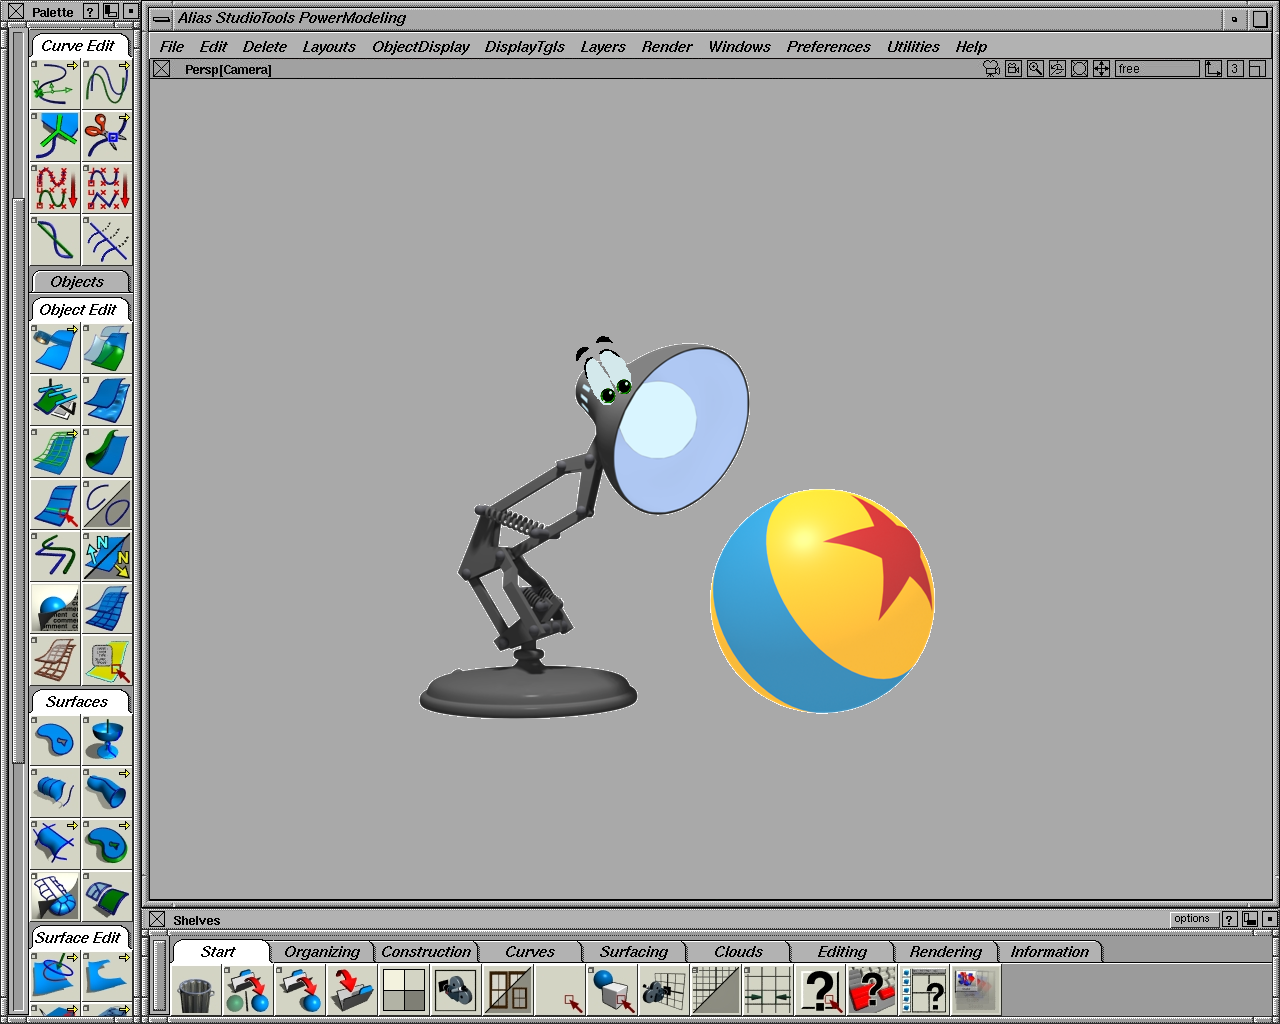The height and width of the screenshot is (1024, 1280).
Task: Select the surface normals N tool
Action: coord(107,556)
